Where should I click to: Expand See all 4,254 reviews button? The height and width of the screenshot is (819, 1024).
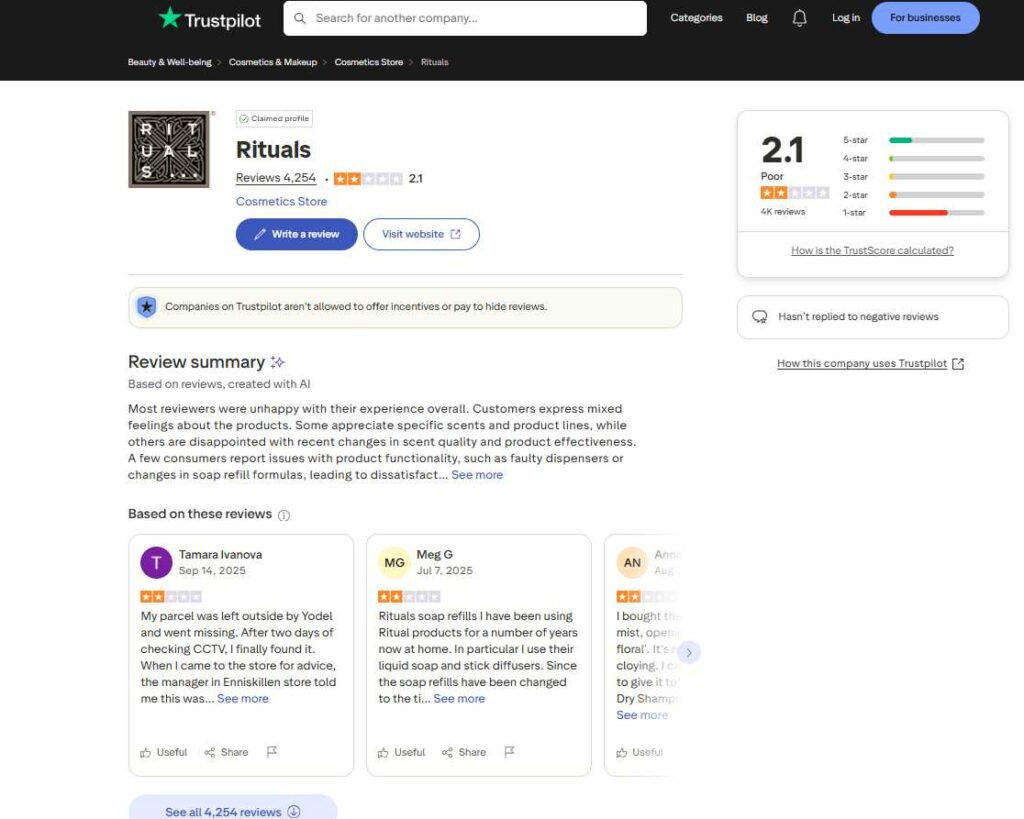tap(232, 811)
